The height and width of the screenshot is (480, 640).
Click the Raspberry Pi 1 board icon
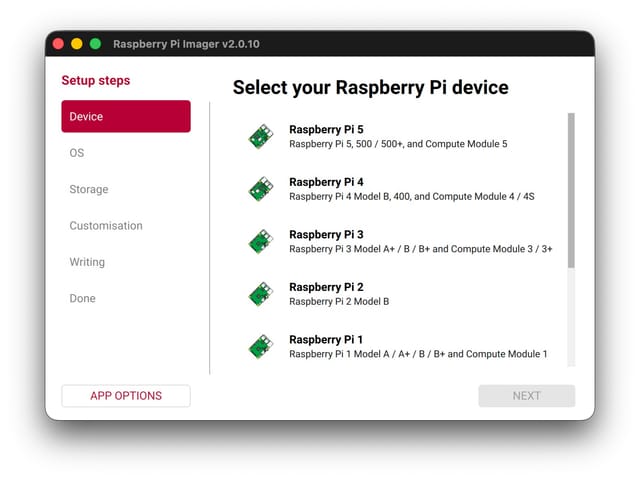tap(261, 347)
